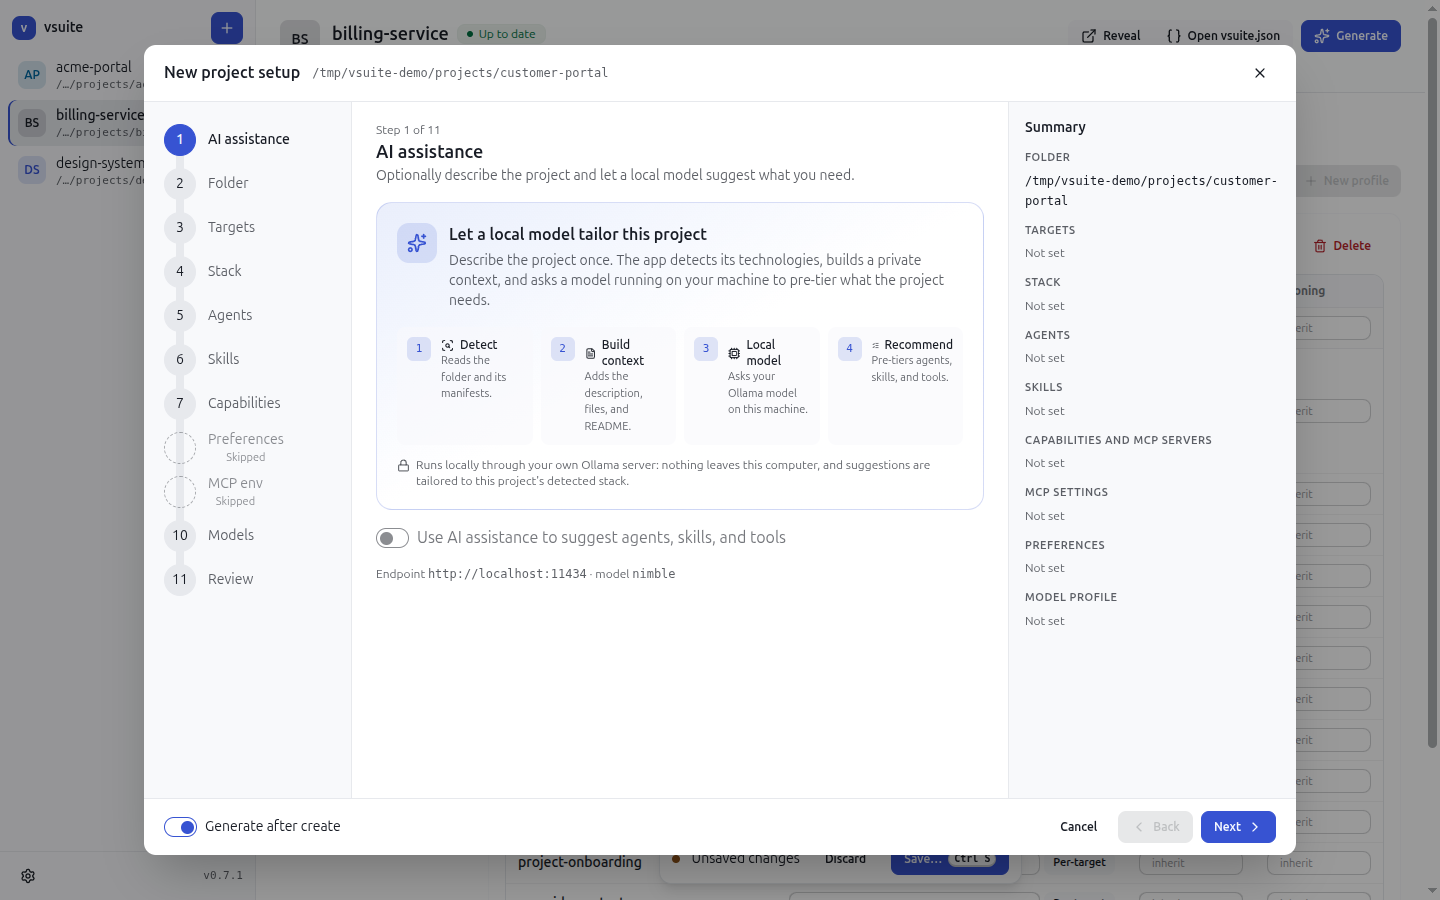This screenshot has height=900, width=1440.
Task: Toggle Generate after create switch
Action: [x=181, y=827]
